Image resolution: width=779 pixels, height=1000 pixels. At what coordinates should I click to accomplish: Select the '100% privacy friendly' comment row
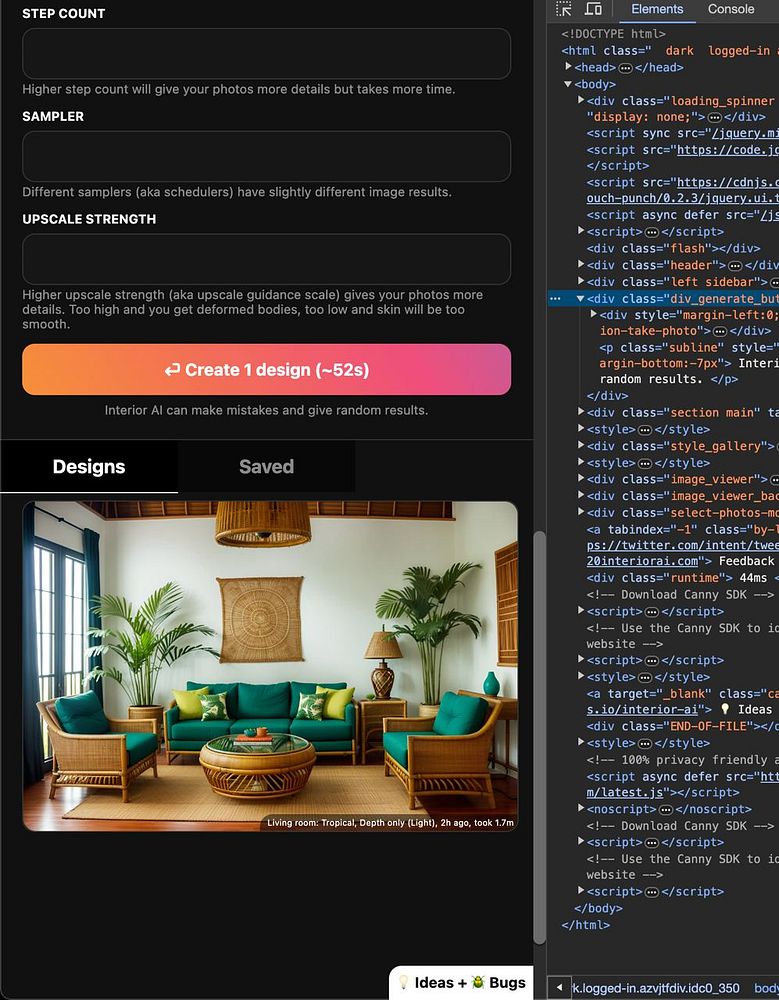[x=683, y=760]
